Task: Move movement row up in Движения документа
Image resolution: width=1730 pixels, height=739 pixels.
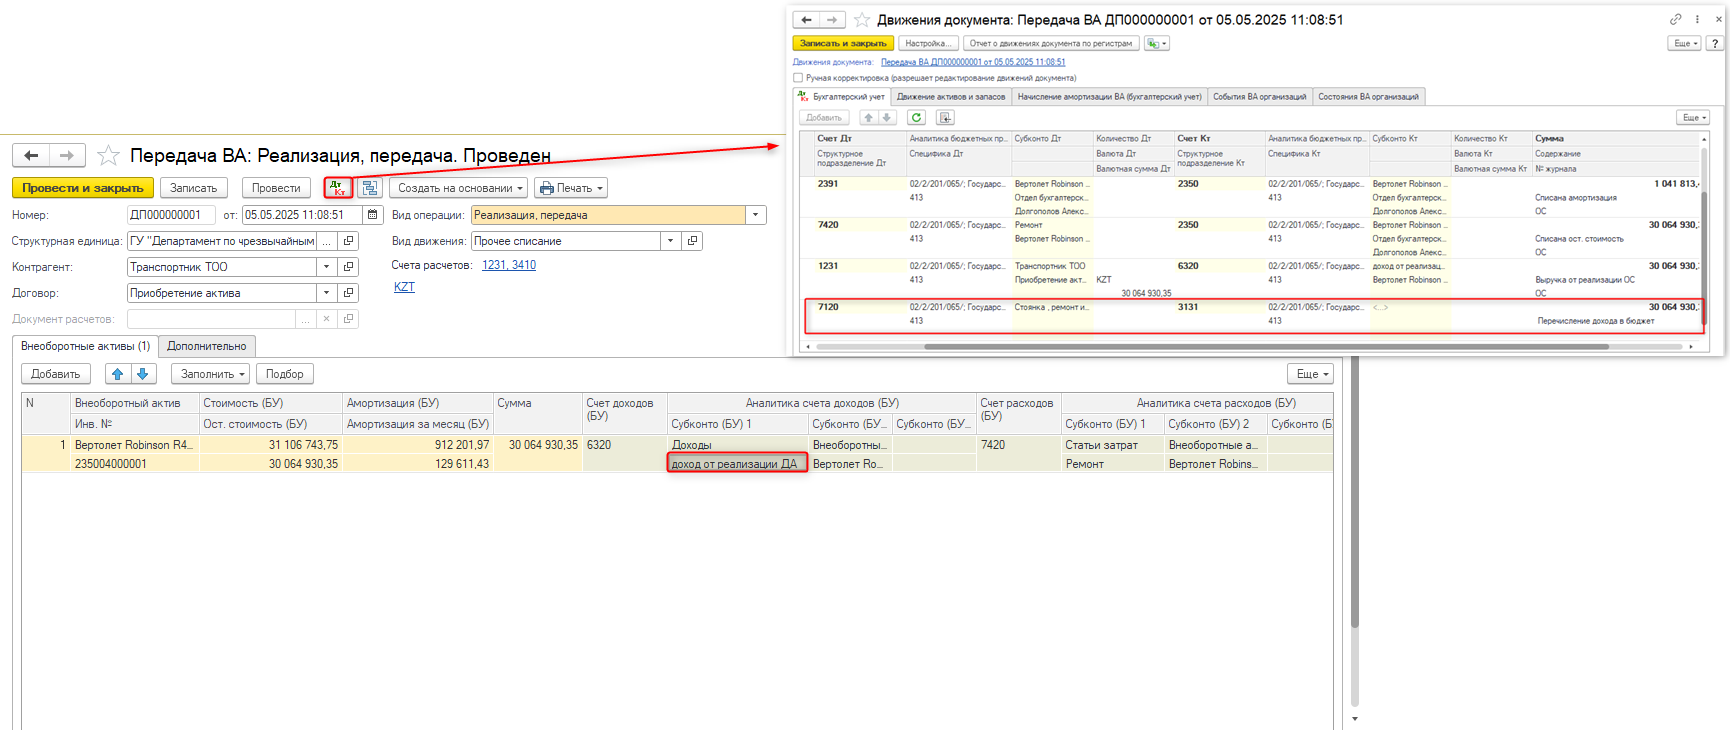Action: pyautogui.click(x=868, y=118)
